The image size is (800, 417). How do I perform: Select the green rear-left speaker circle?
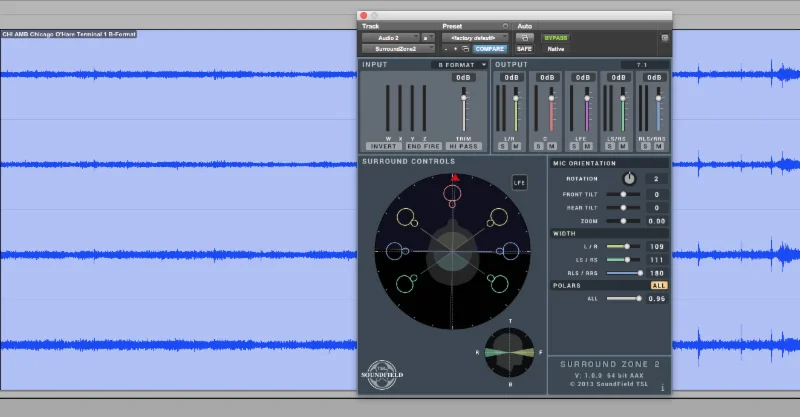coord(405,284)
